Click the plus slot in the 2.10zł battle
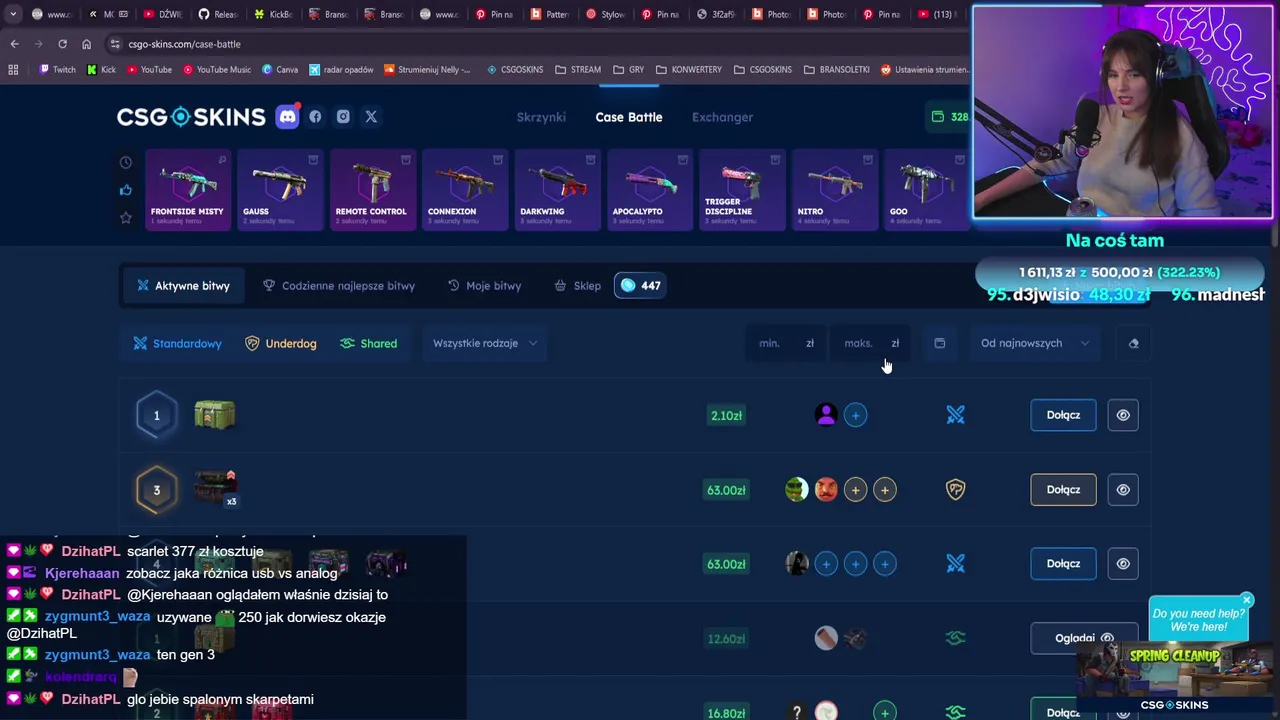Image resolution: width=1280 pixels, height=720 pixels. (x=855, y=415)
